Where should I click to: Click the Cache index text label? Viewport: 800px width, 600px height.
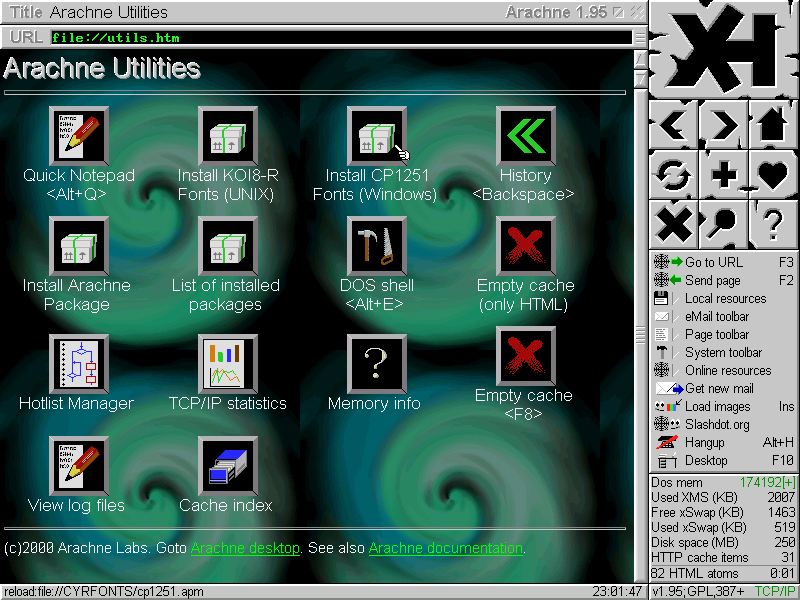tap(226, 506)
